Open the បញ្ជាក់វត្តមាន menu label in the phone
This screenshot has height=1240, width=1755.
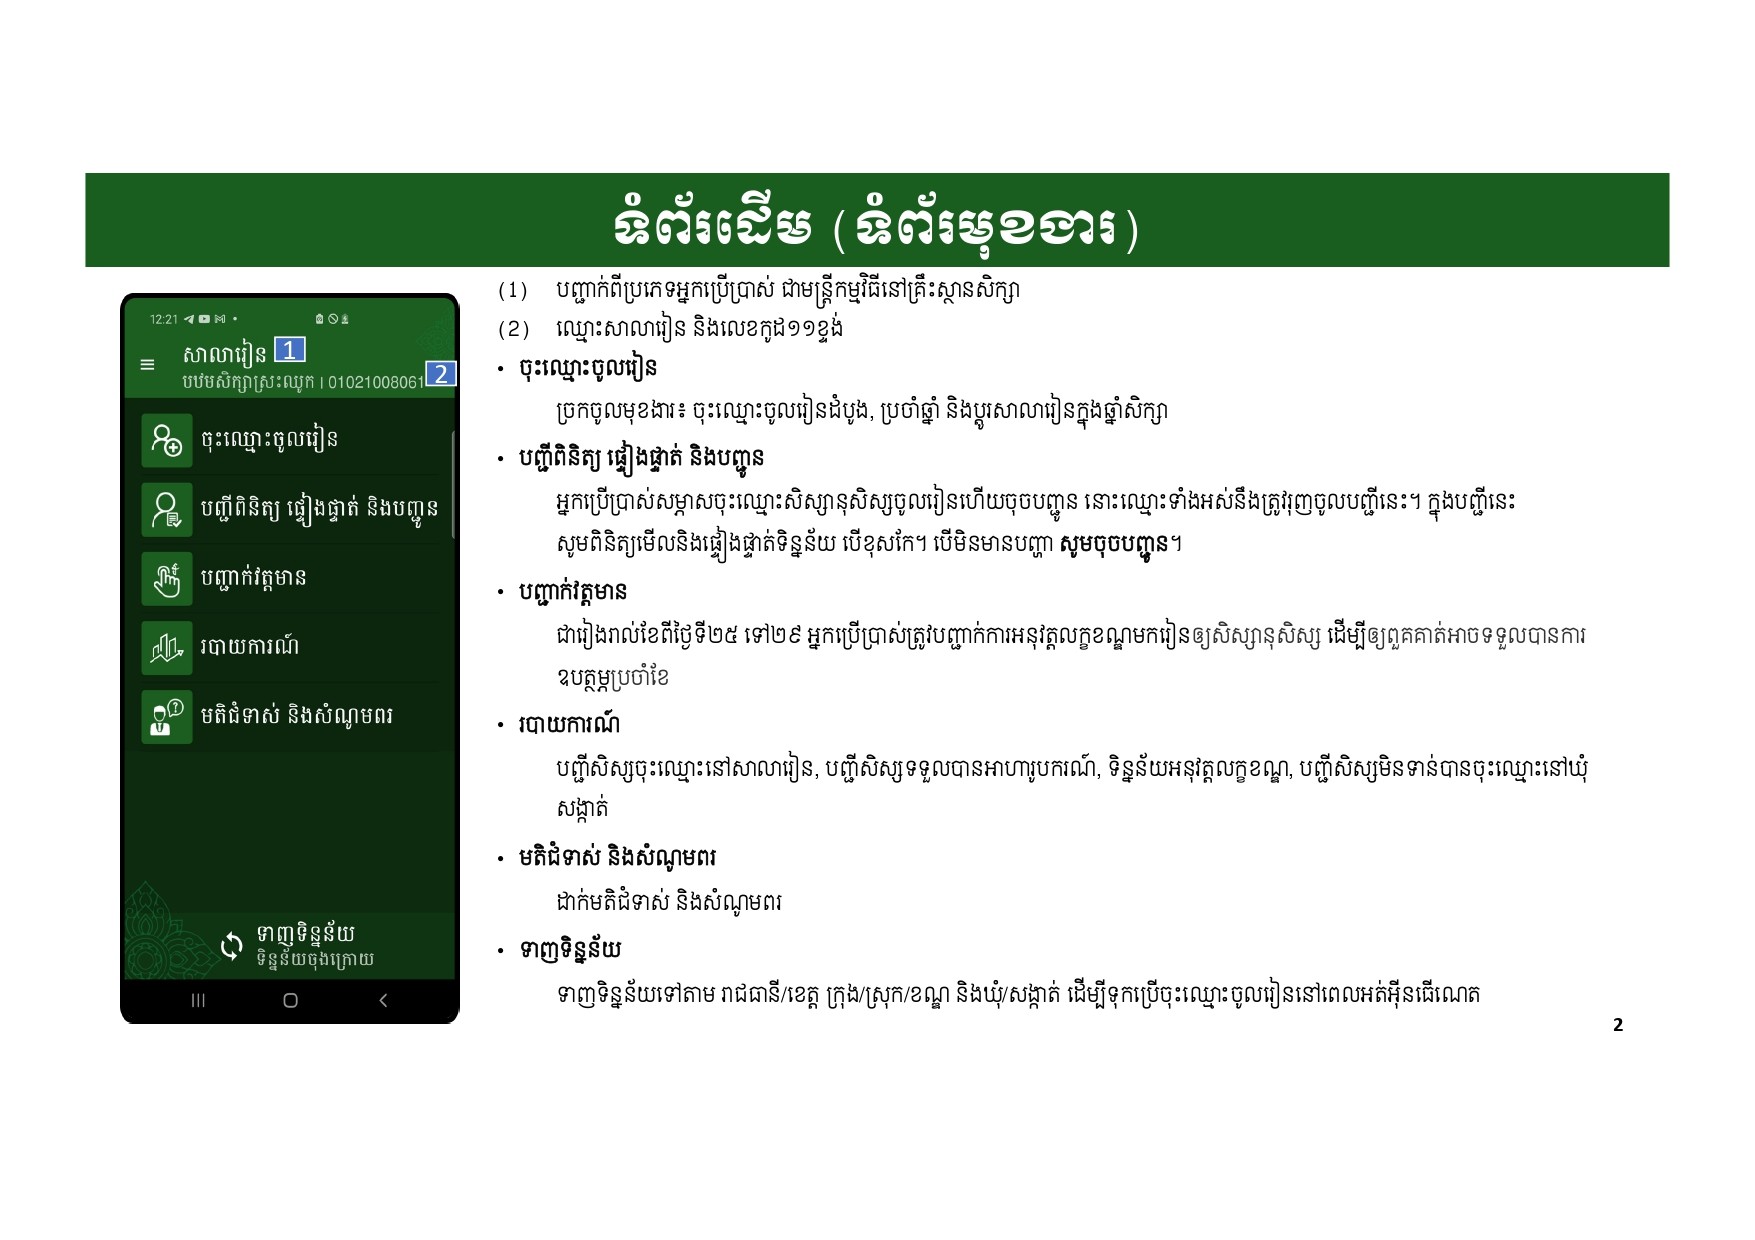point(253,578)
